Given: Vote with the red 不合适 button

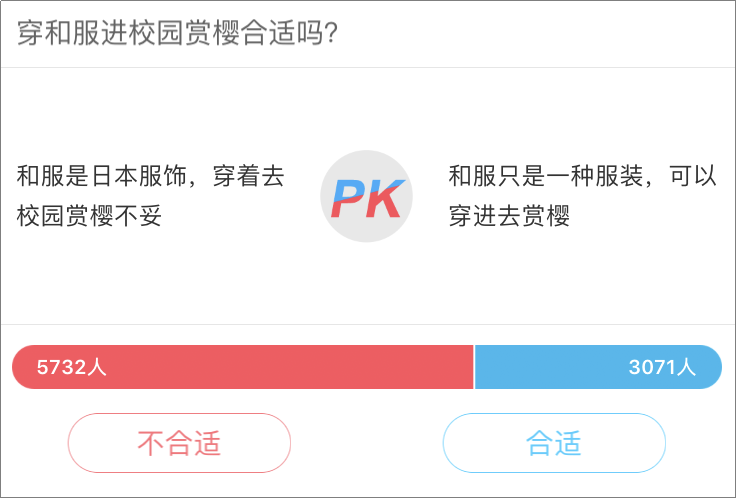Looking at the screenshot, I should click(x=179, y=443).
